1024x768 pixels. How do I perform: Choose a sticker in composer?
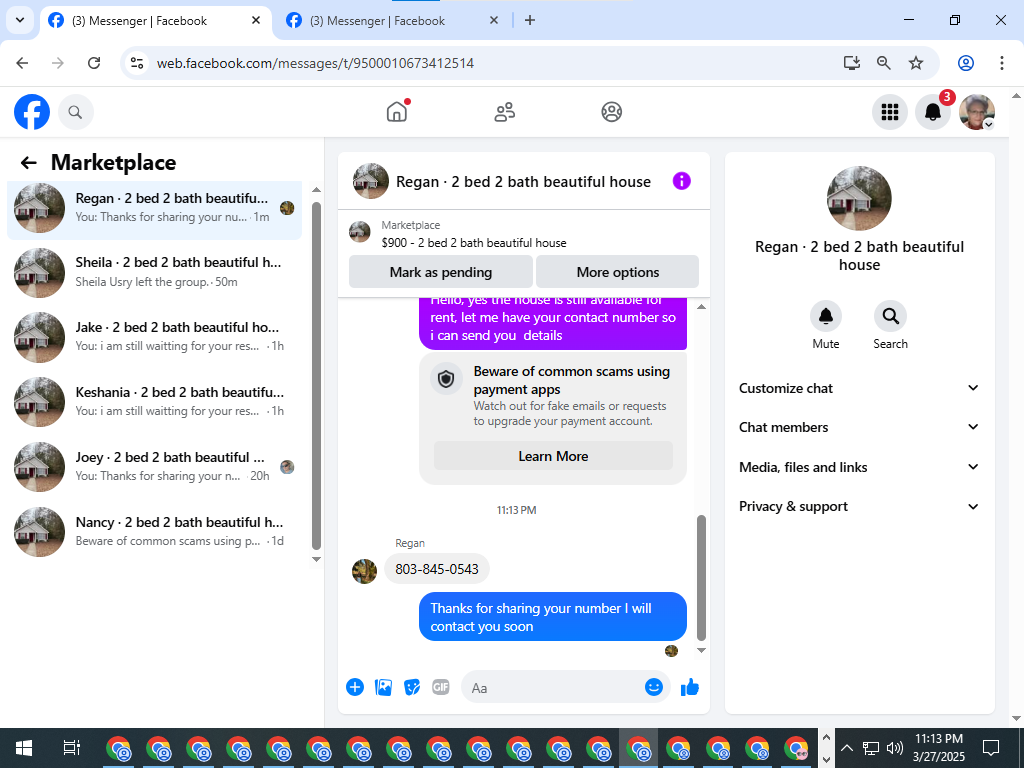[412, 687]
